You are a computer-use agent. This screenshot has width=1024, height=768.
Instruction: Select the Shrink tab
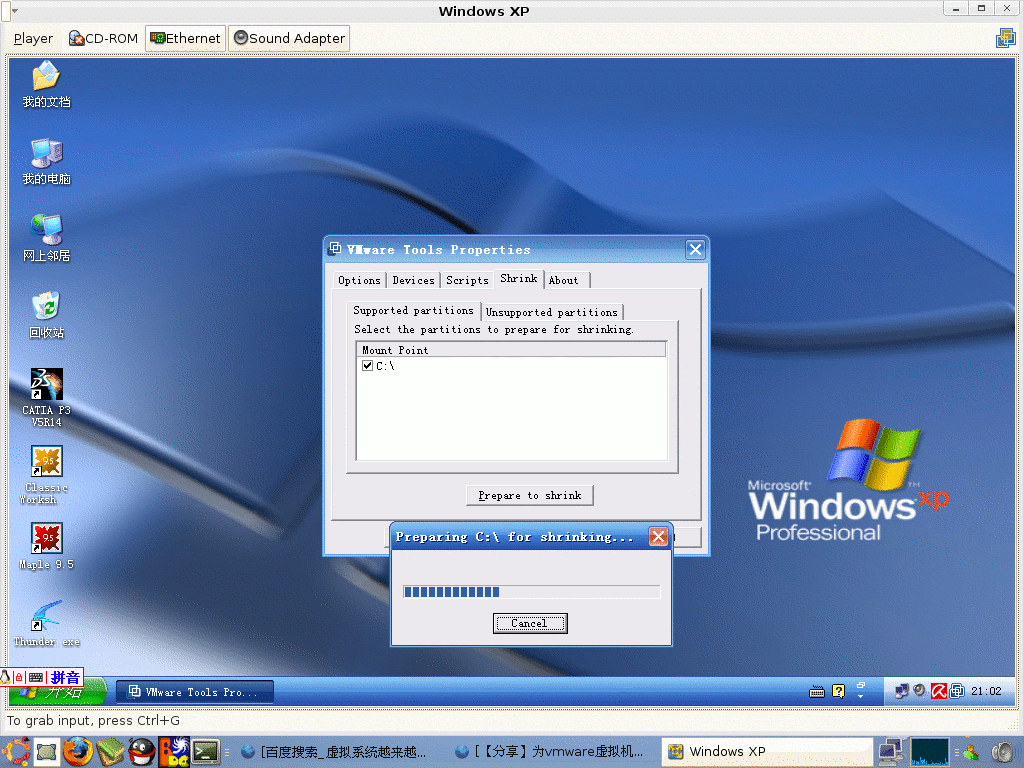click(519, 279)
